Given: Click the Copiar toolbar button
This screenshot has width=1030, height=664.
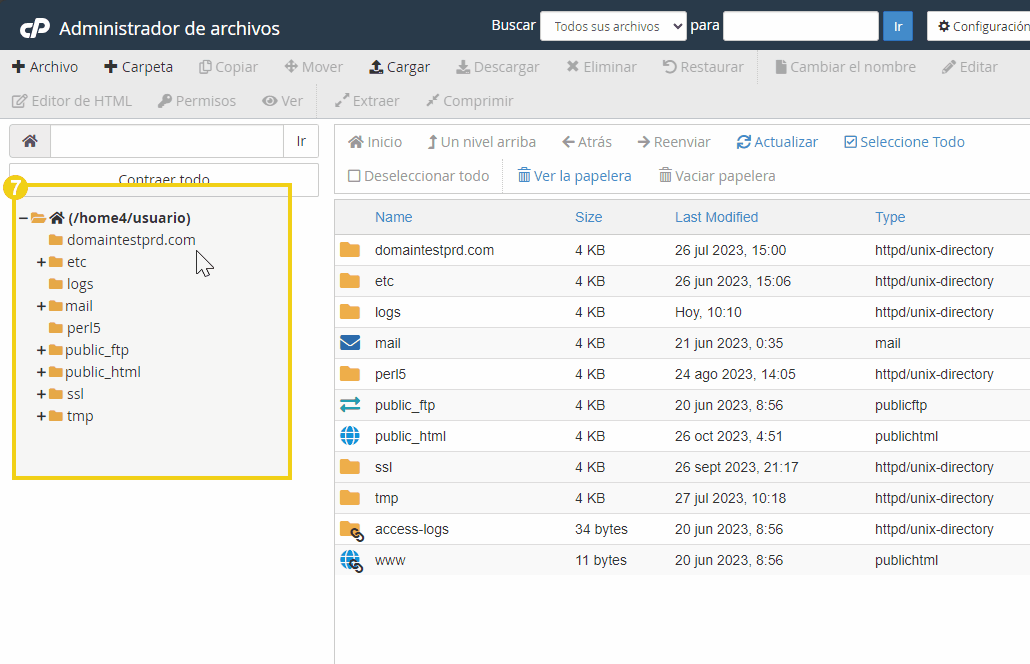Looking at the screenshot, I should click(228, 67).
